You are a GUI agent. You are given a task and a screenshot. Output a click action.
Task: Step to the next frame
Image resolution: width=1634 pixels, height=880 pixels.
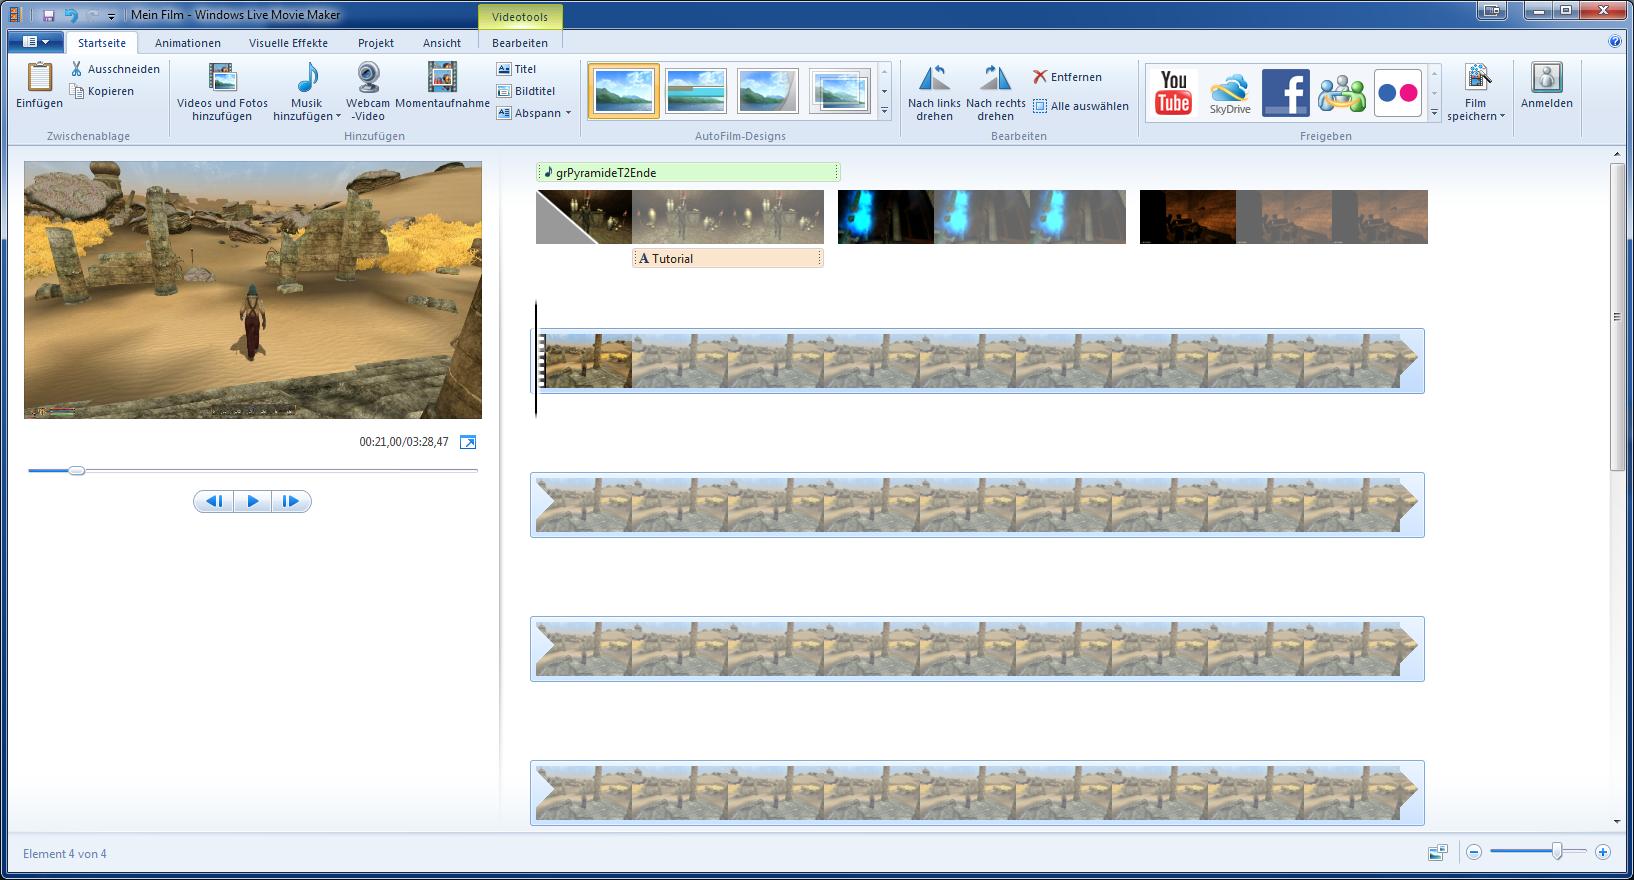tap(291, 501)
